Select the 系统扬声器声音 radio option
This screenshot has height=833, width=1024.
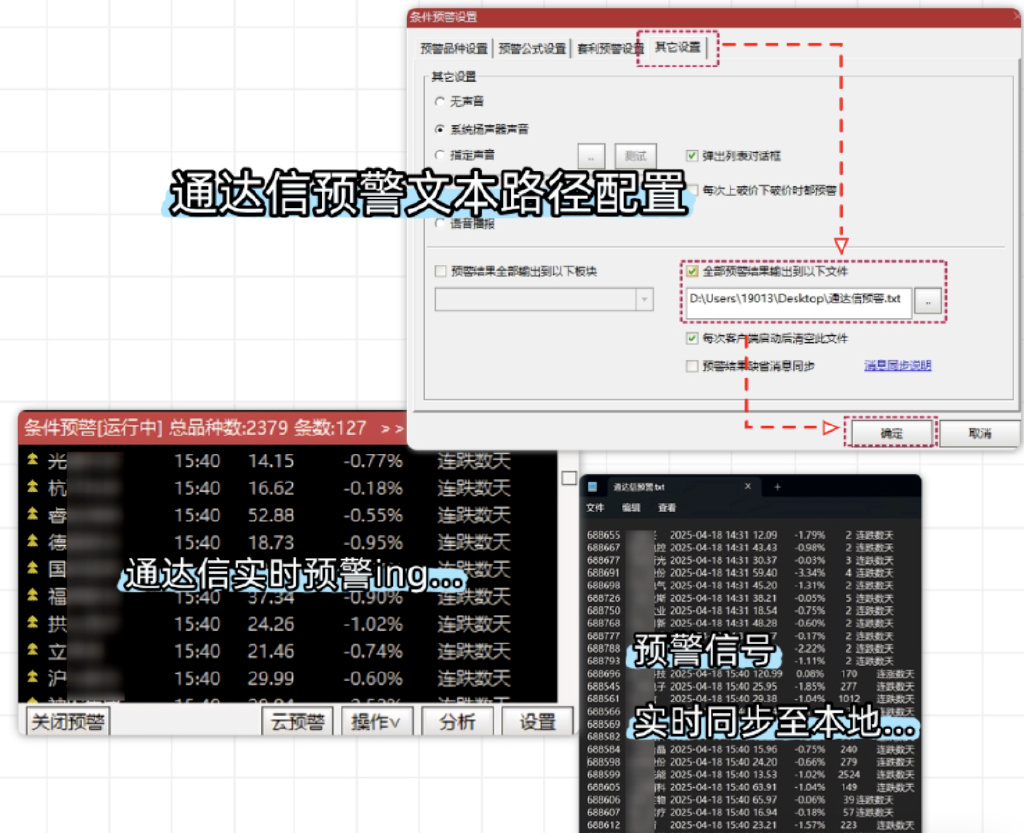pyautogui.click(x=440, y=129)
